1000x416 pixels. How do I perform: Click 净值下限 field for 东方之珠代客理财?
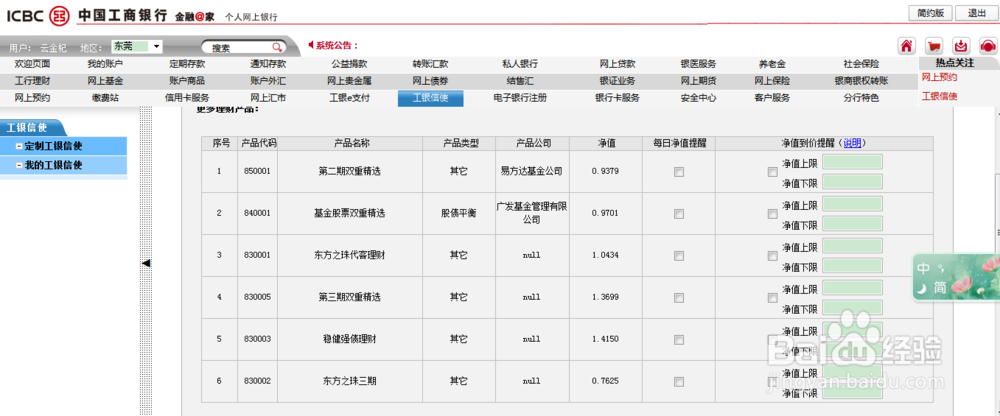coord(852,266)
